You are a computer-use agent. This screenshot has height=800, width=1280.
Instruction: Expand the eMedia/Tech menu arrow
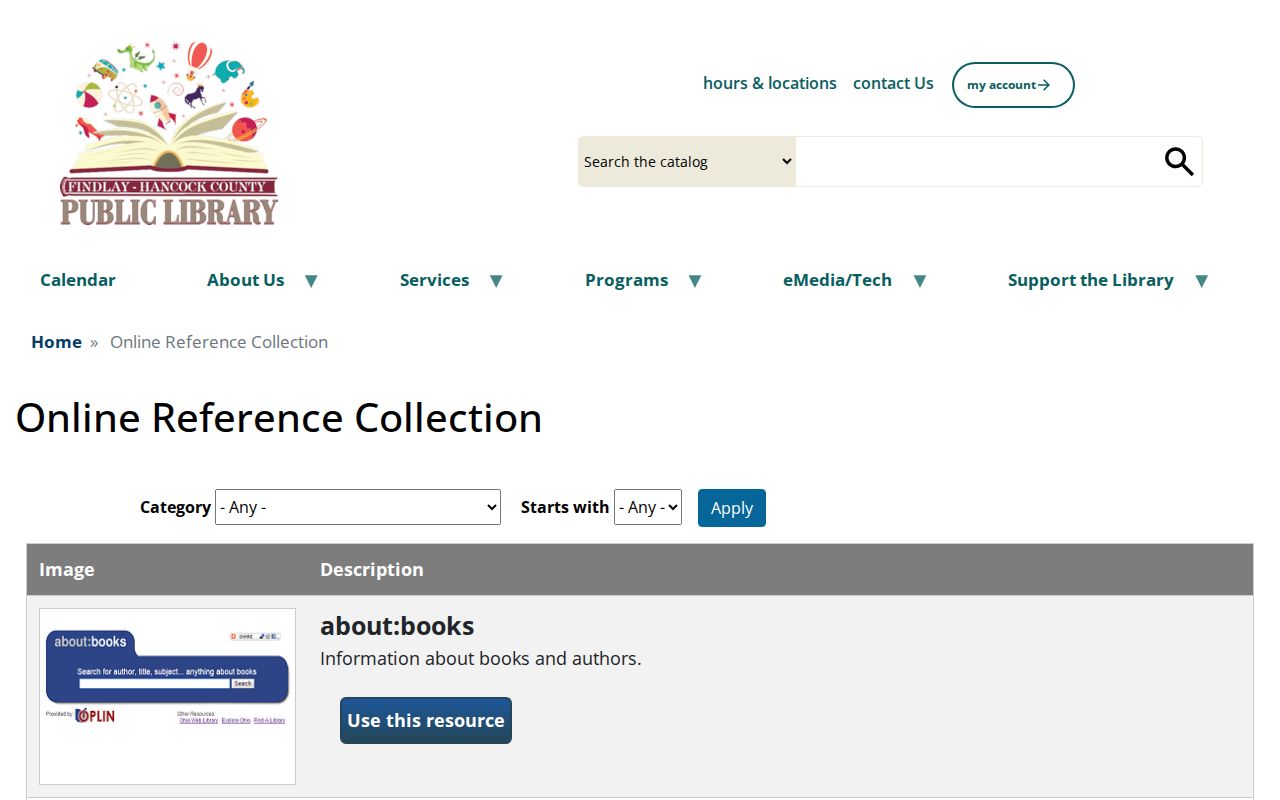[920, 281]
